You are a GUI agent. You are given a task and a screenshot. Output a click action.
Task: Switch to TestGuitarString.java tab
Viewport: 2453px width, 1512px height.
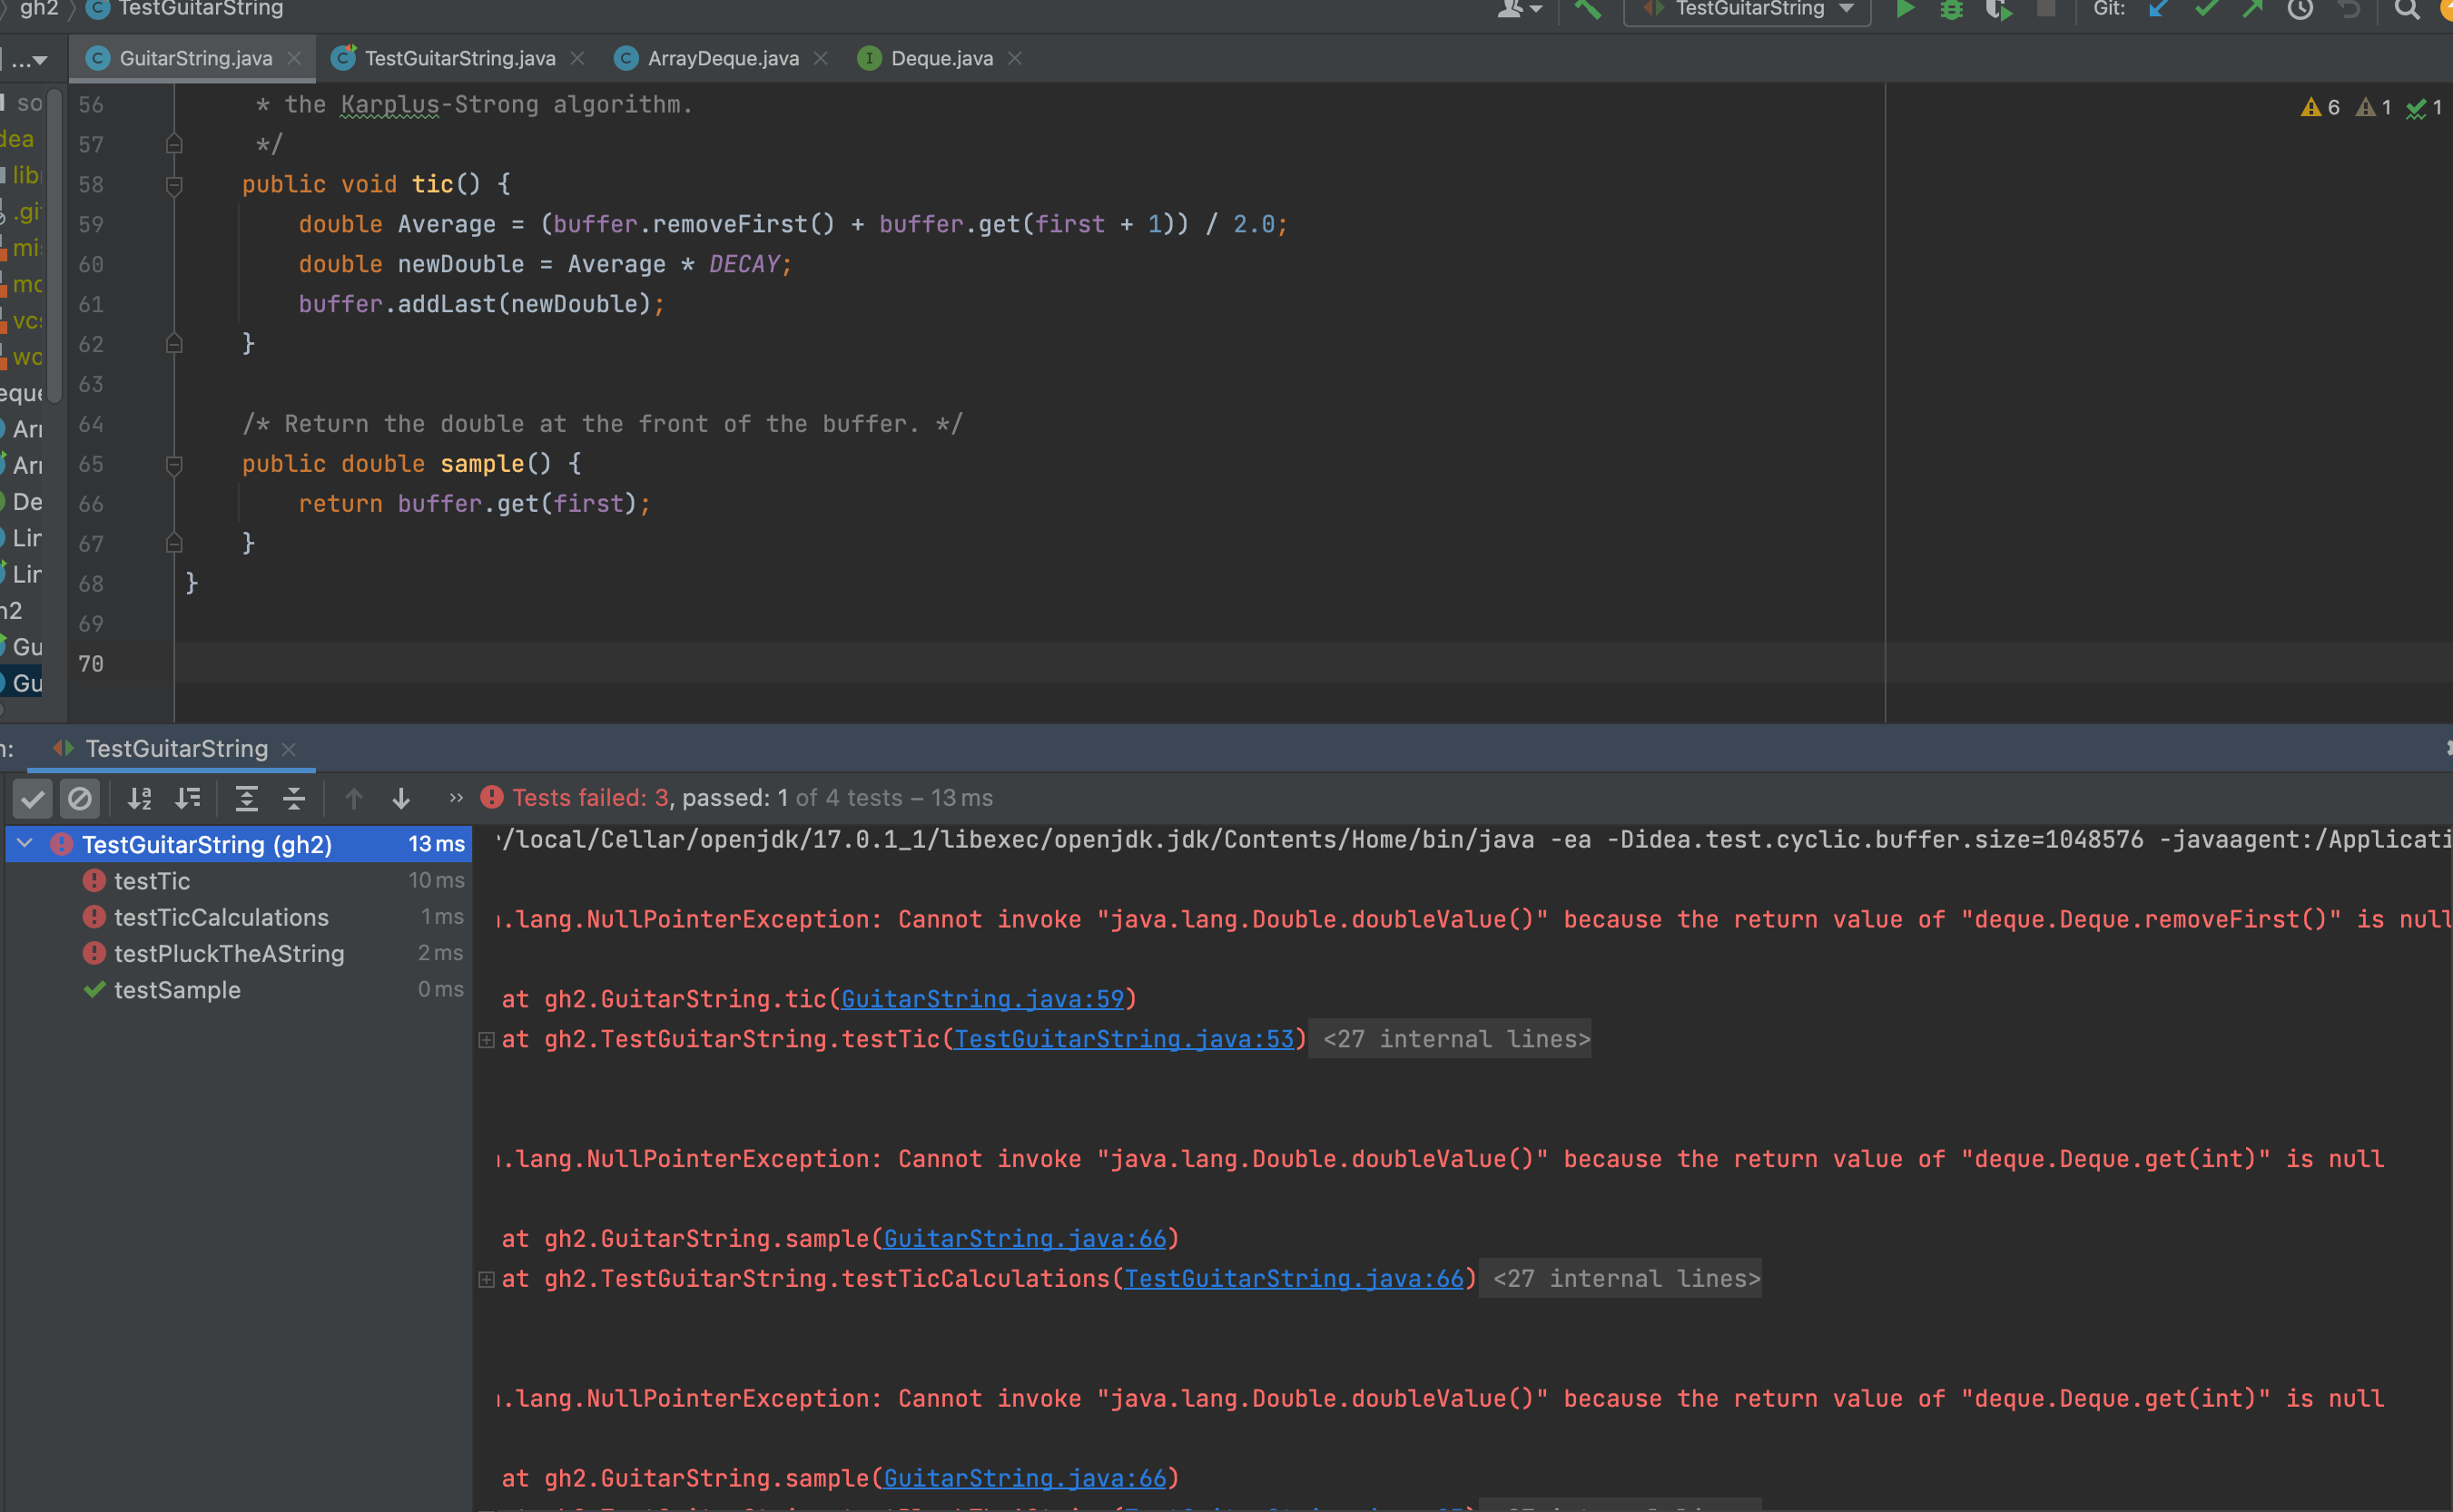tap(459, 59)
